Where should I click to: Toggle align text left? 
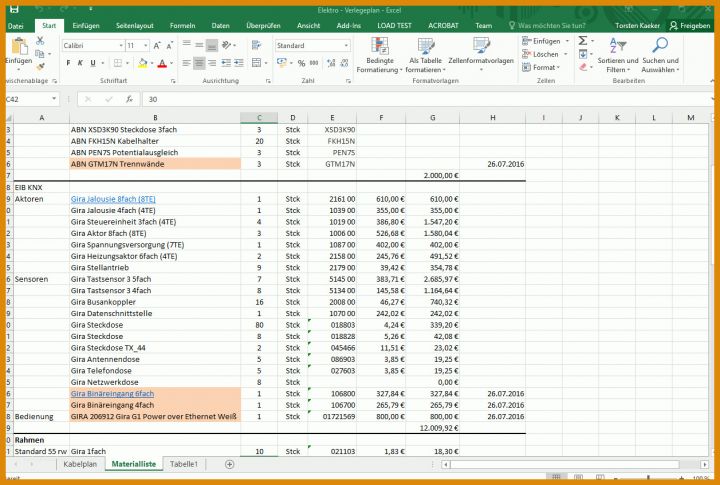coord(186,63)
